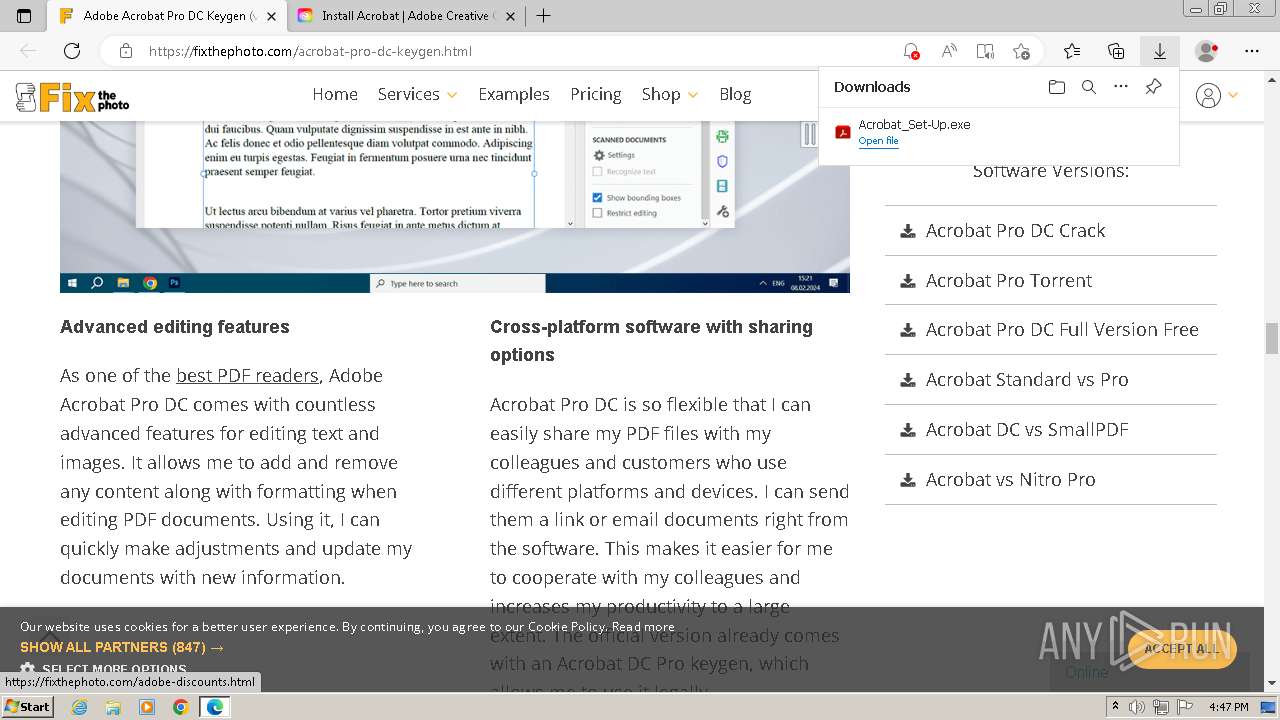Go to the Home menu item
This screenshot has height=720, width=1280.
tap(335, 94)
